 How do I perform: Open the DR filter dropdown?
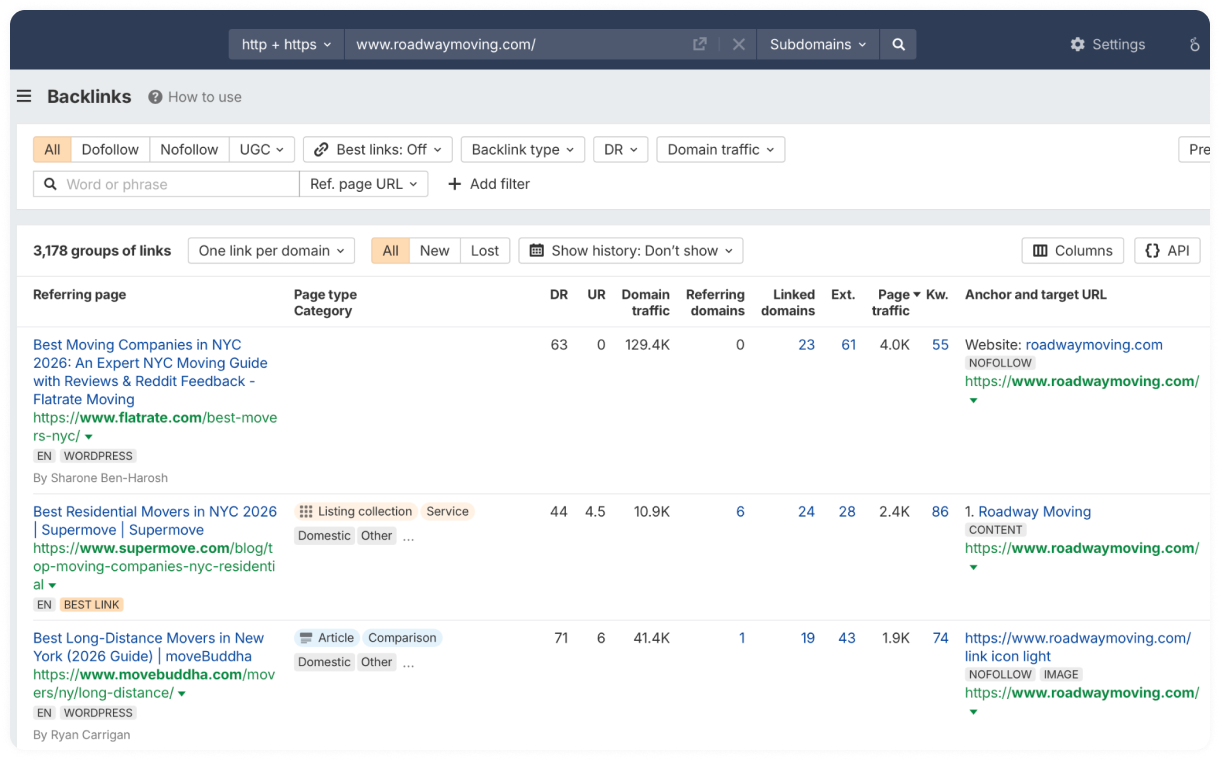tap(621, 149)
